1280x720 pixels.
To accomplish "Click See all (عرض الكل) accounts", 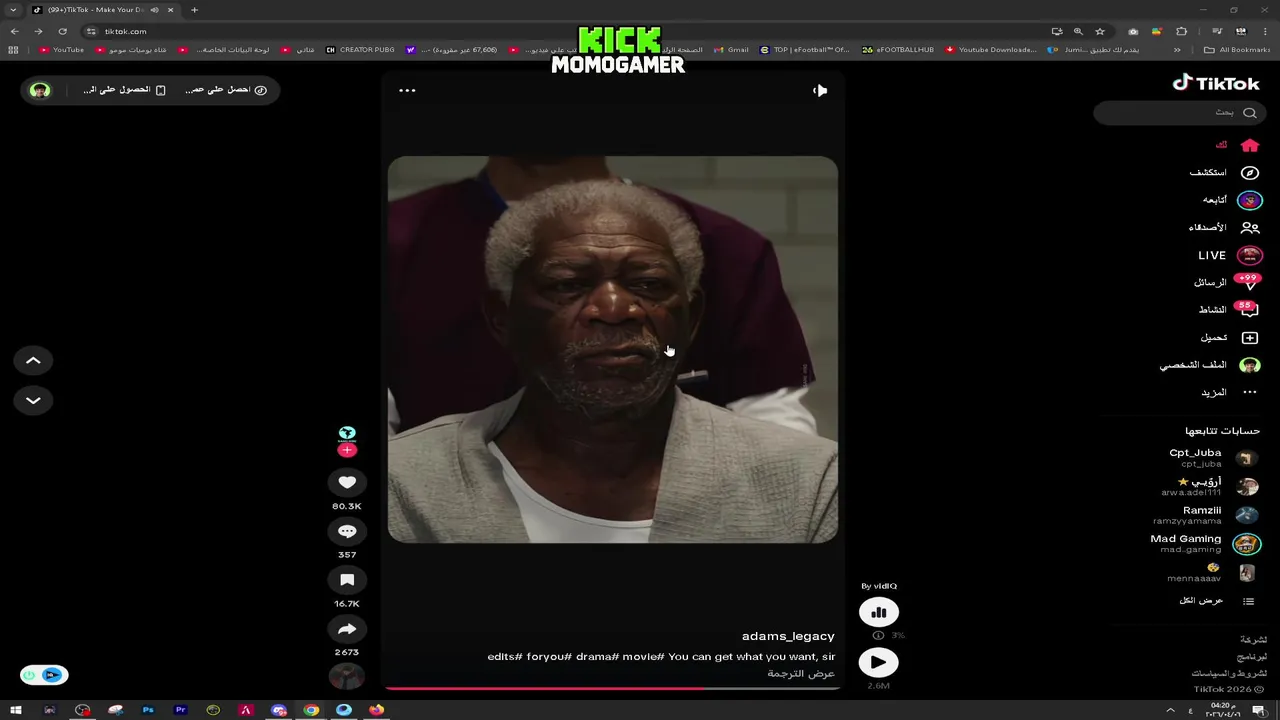I will pyautogui.click(x=1216, y=601).
